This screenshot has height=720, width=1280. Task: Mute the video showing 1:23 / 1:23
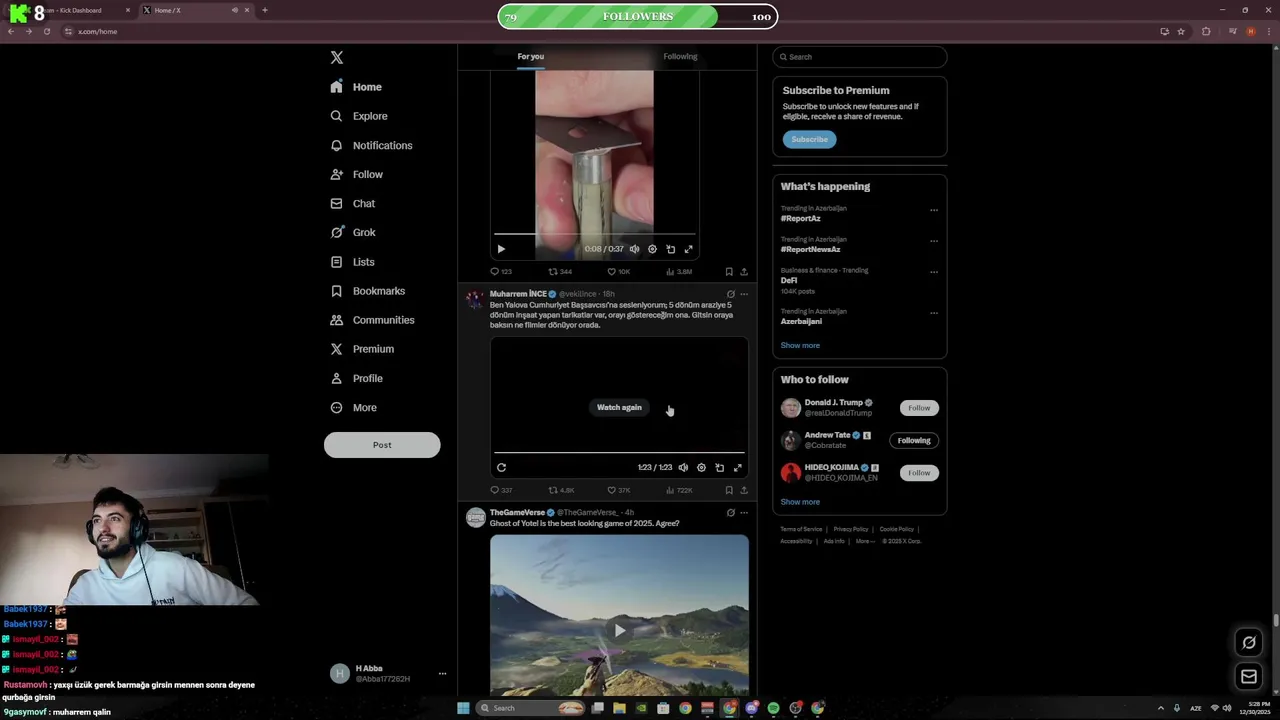[683, 467]
